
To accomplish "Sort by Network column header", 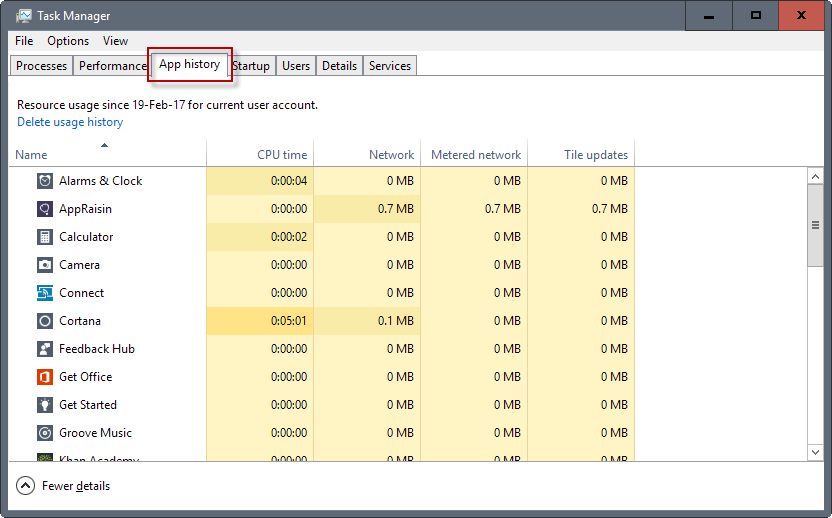I will 367,154.
